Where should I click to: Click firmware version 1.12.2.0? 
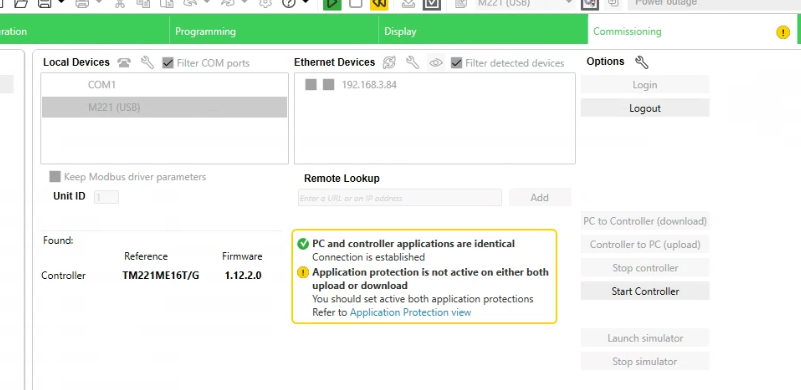click(243, 276)
